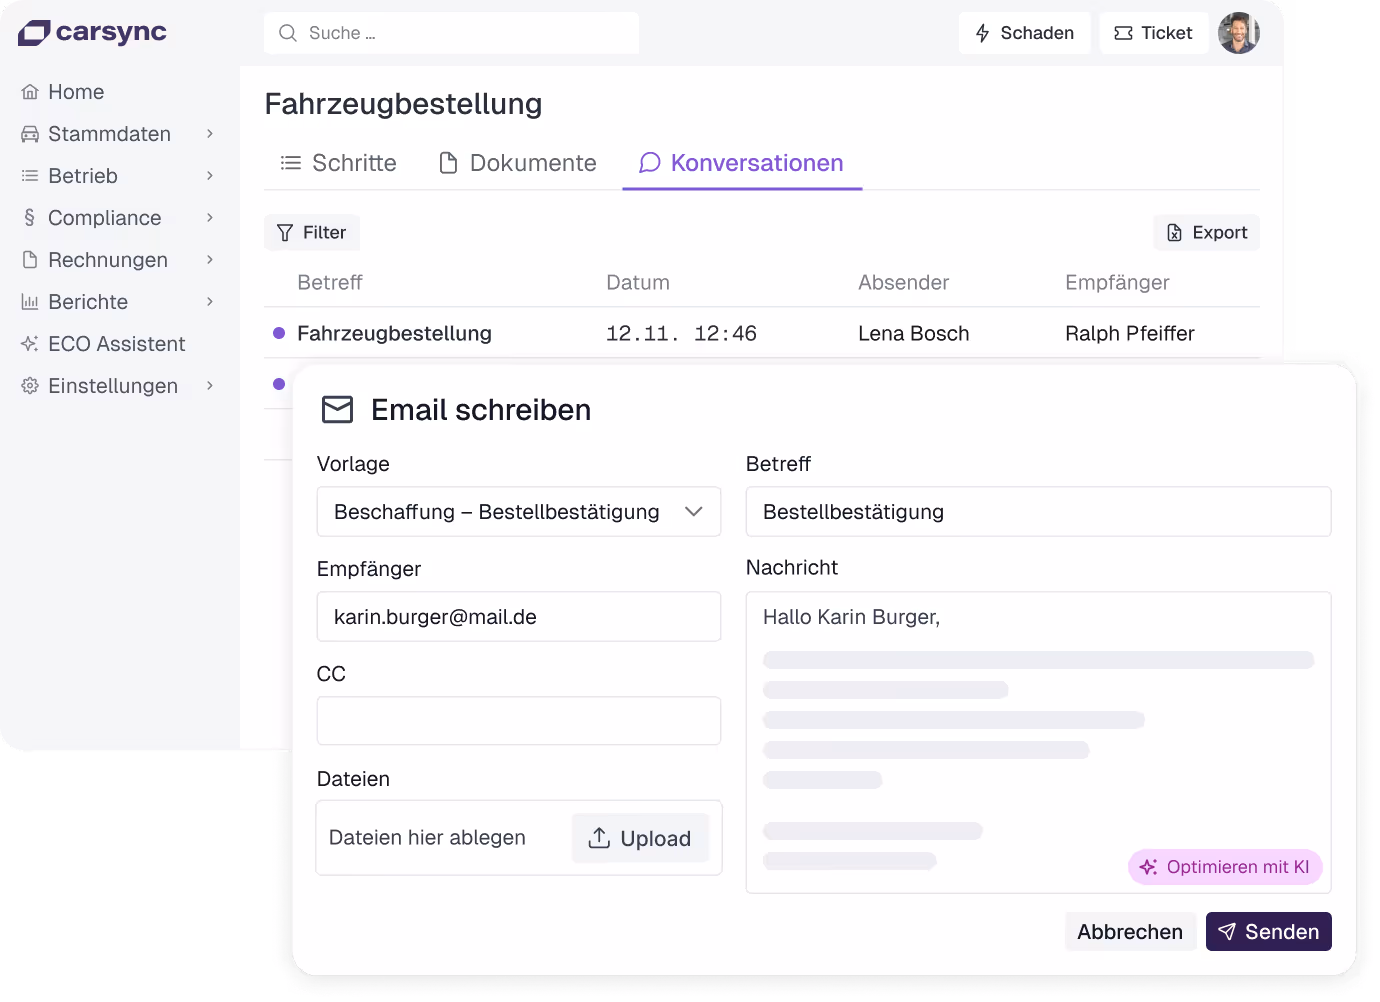The height and width of the screenshot is (1002, 1380).
Task: Click the Absender column header
Action: (904, 283)
